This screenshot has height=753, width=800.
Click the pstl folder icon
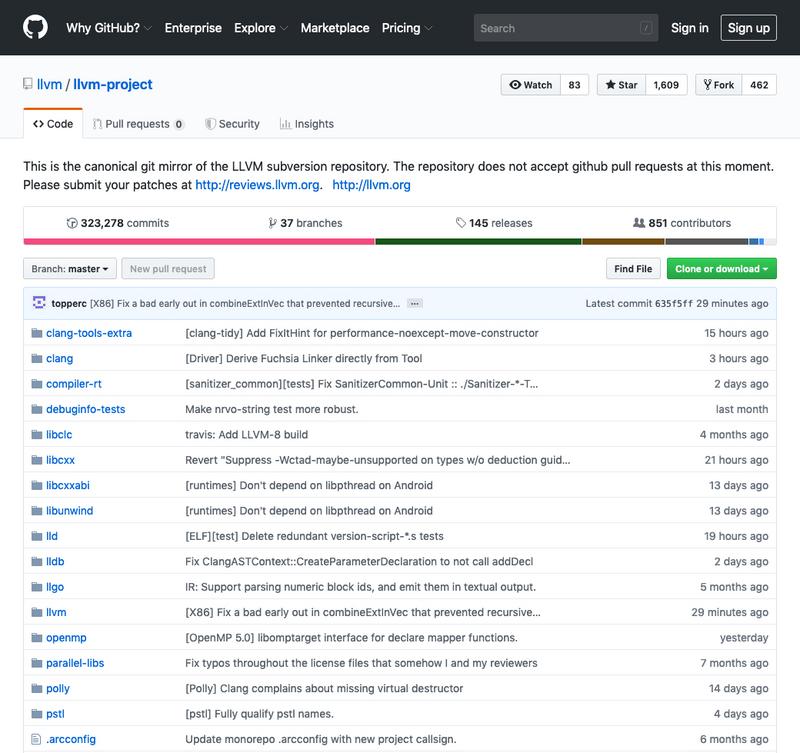click(x=37, y=714)
